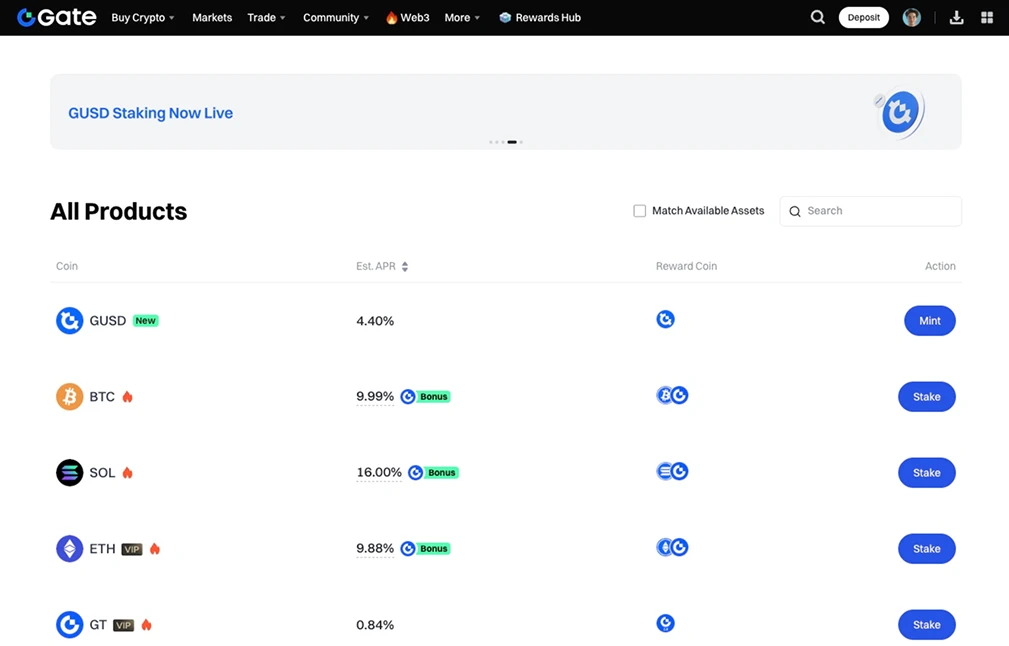Click GUSD reward coin icon

(x=665, y=319)
